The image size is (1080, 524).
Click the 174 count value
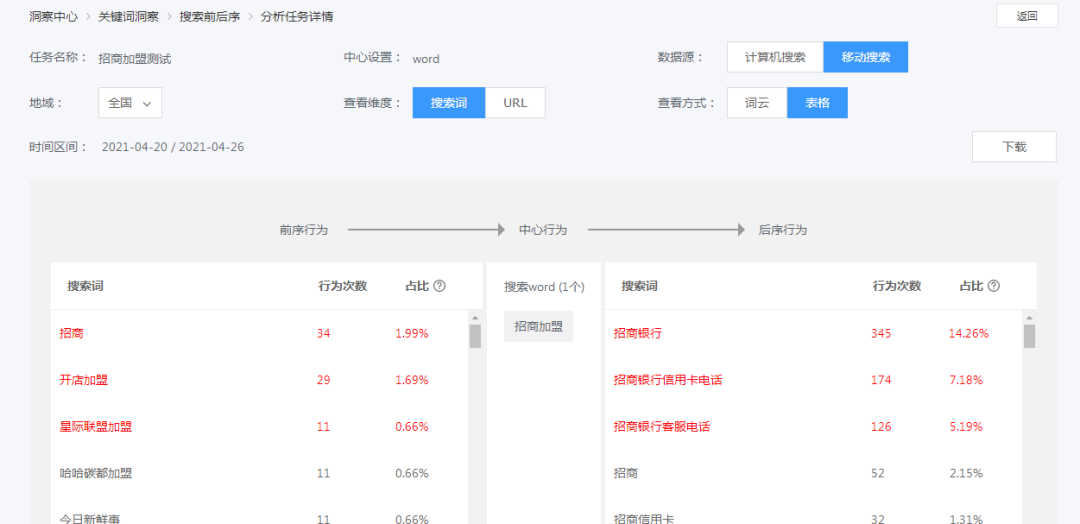pos(881,380)
